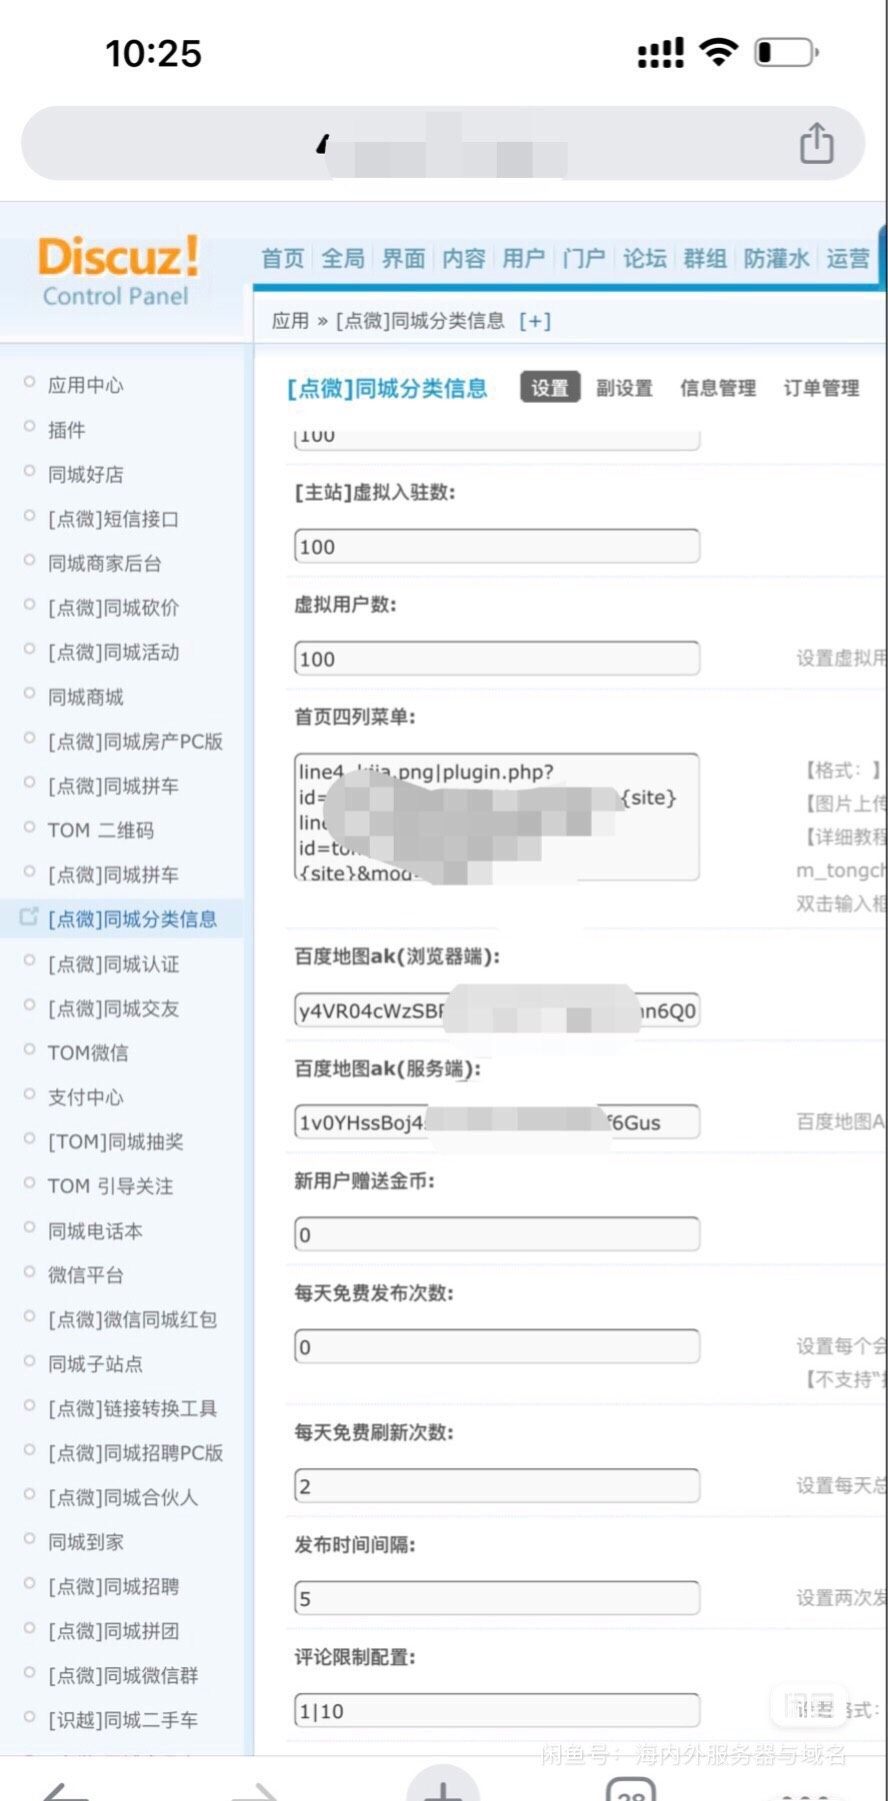Image resolution: width=888 pixels, height=1801 pixels.
Task: Click the external-link icon beside sidebar 同城分类信息
Action: pos(29,916)
